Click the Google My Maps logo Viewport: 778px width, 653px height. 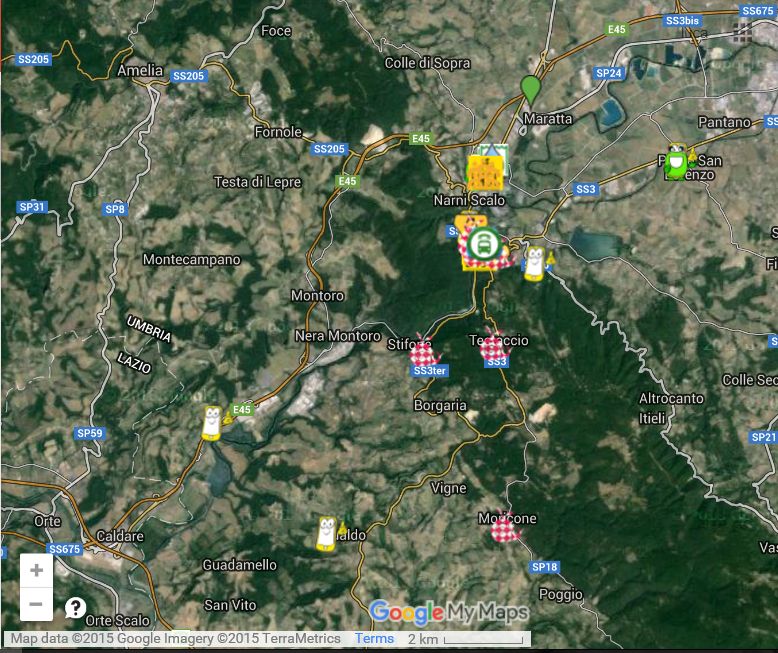449,612
